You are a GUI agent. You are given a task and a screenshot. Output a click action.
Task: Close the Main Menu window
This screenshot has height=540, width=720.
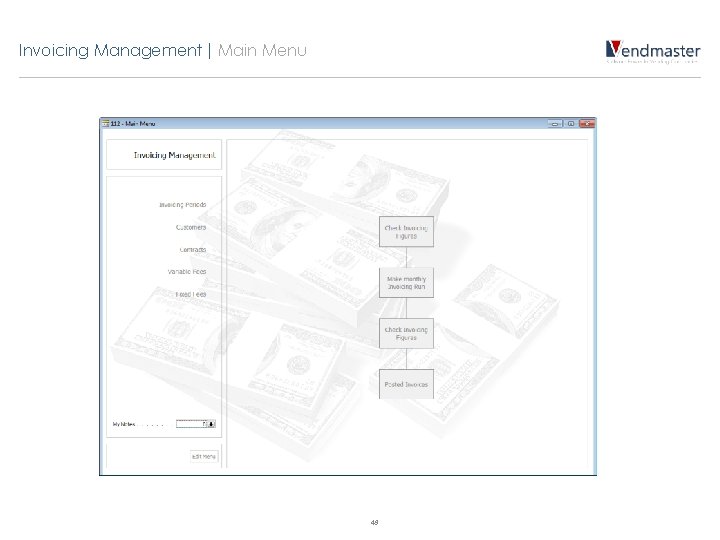coord(587,124)
